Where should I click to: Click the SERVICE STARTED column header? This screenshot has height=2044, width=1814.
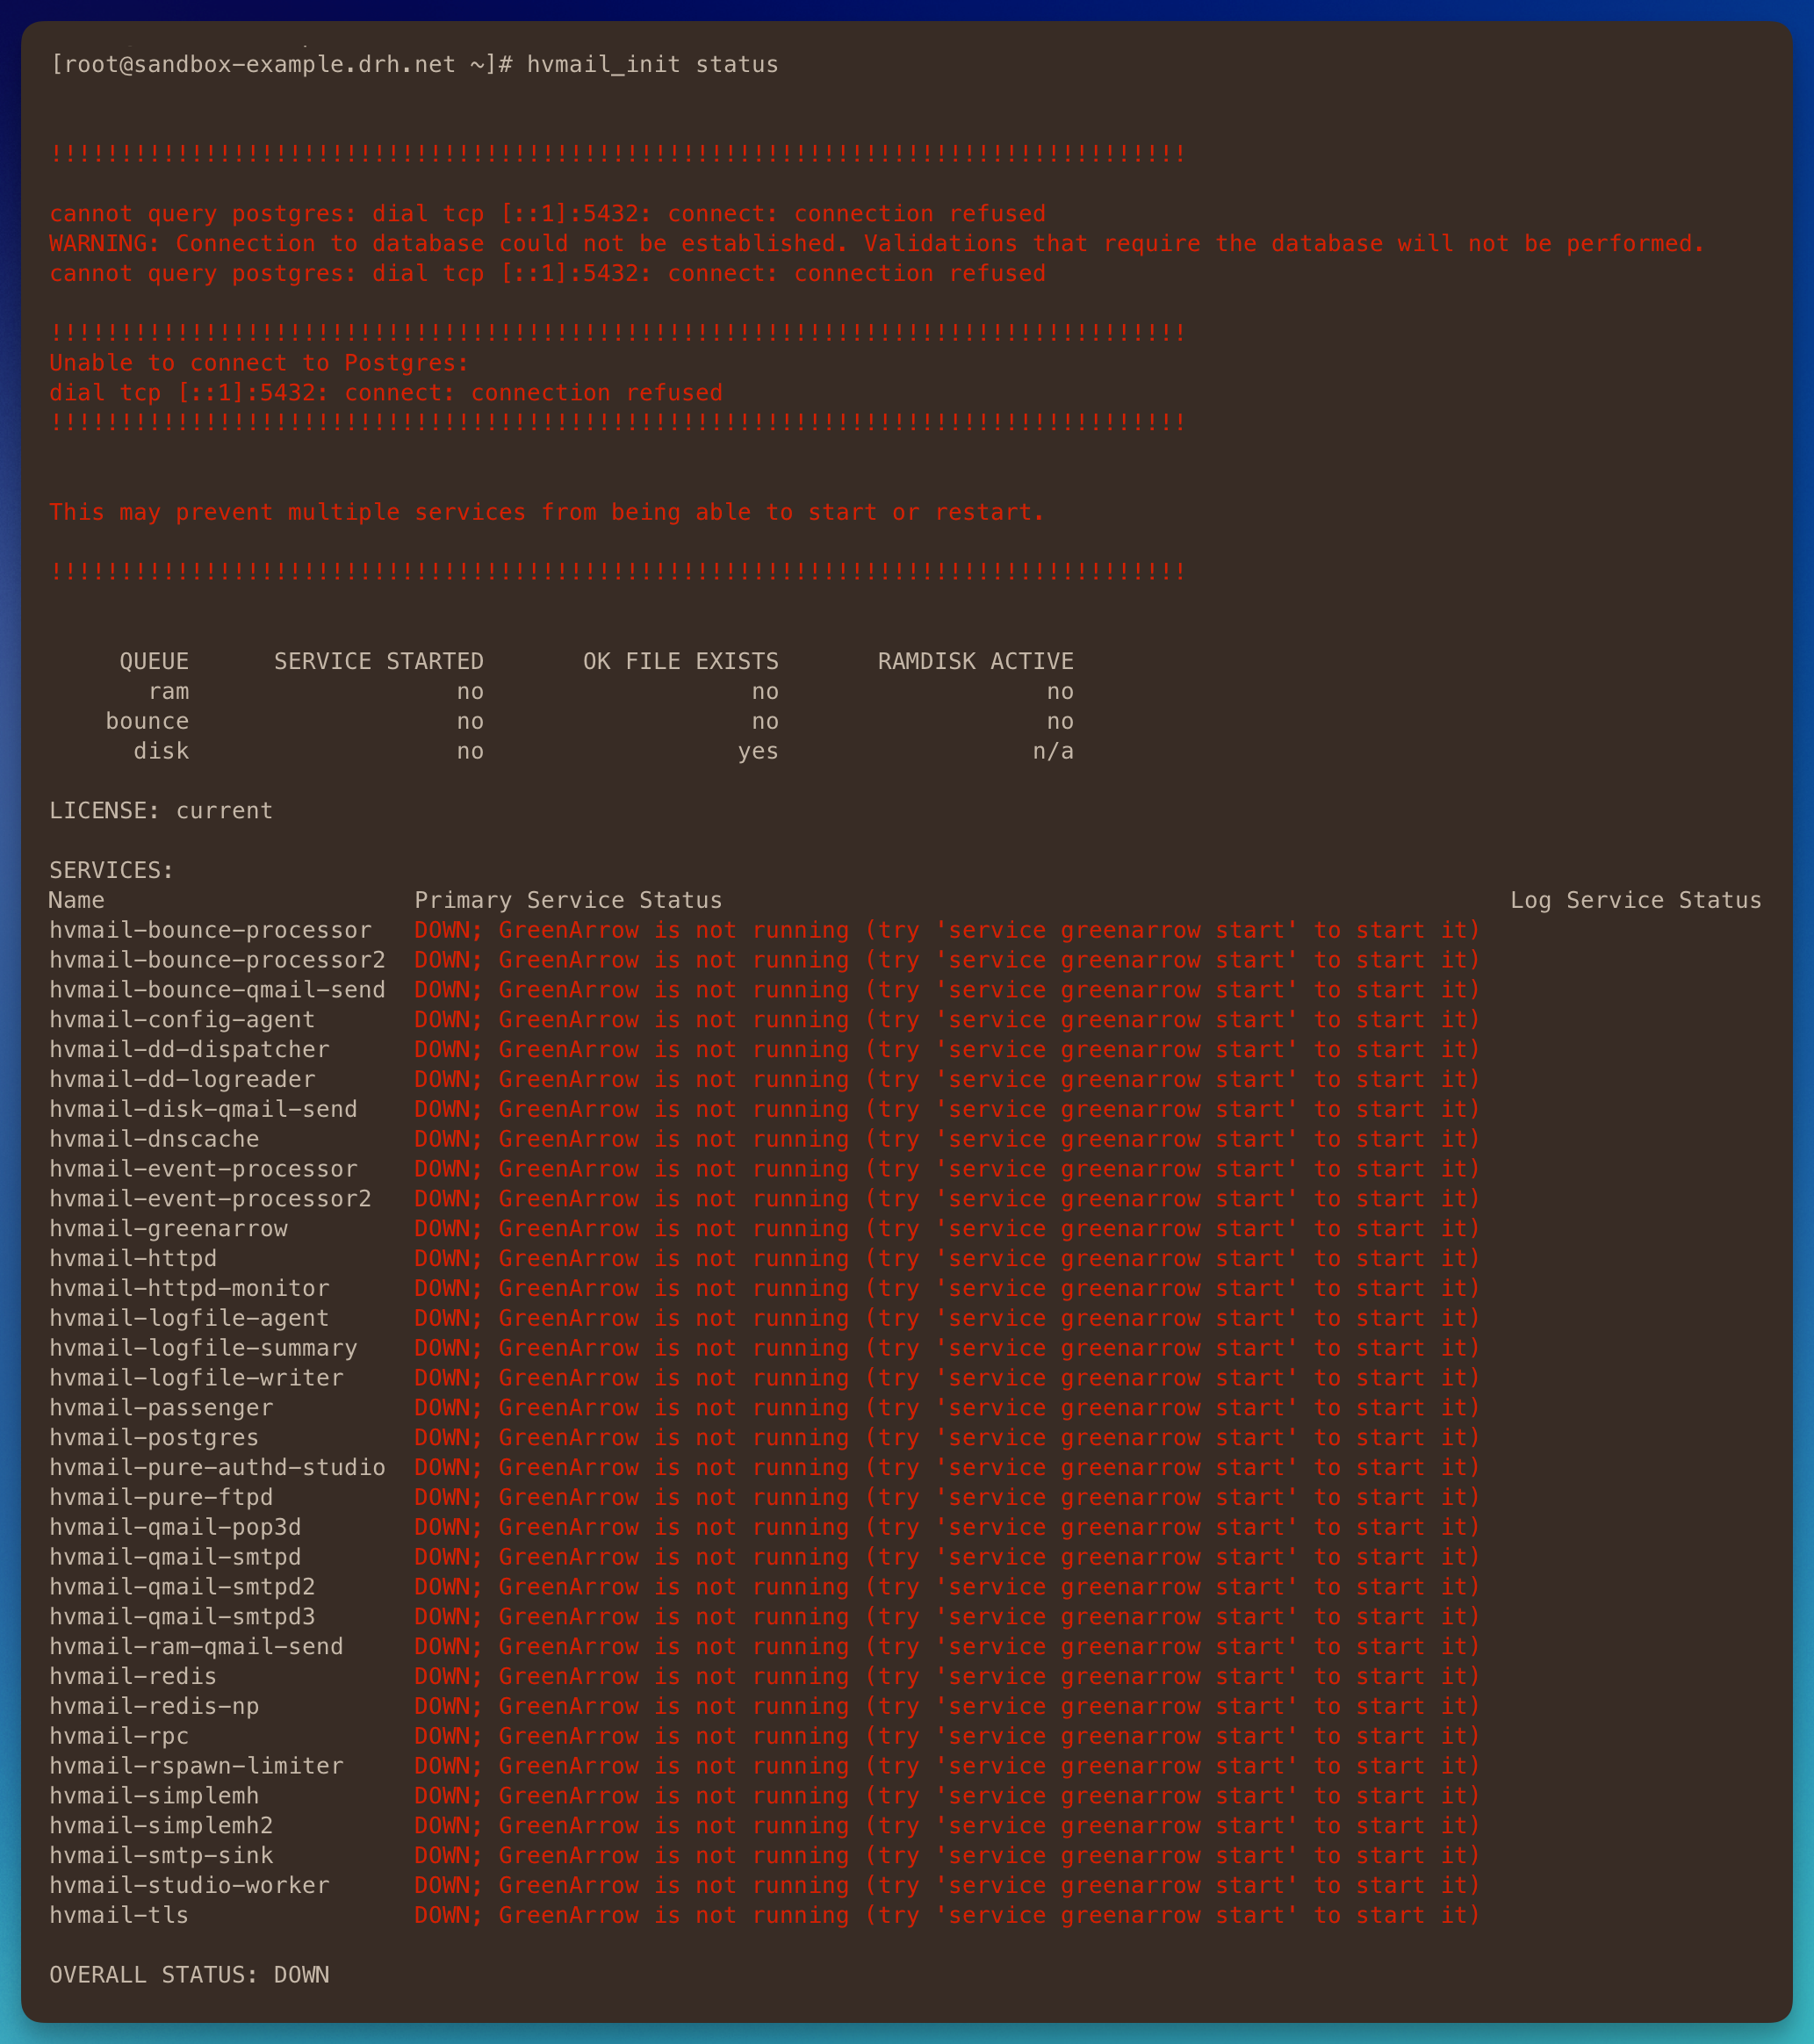378,661
